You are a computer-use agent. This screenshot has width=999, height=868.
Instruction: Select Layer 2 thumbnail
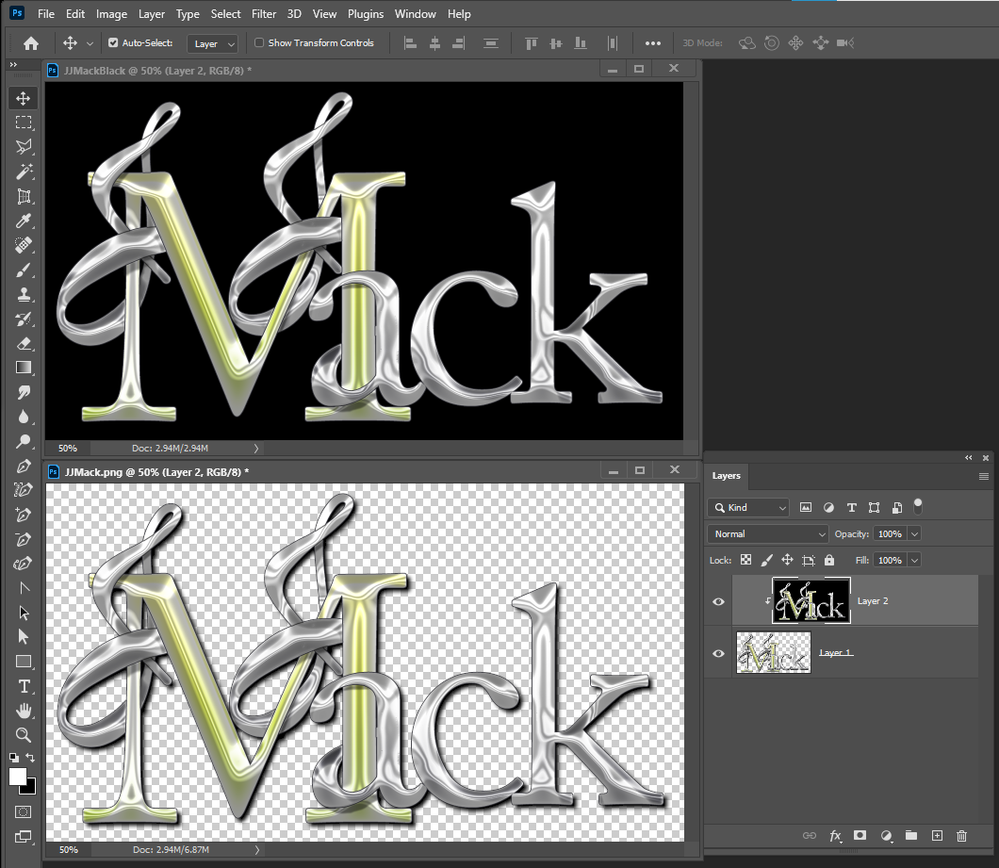pos(811,601)
